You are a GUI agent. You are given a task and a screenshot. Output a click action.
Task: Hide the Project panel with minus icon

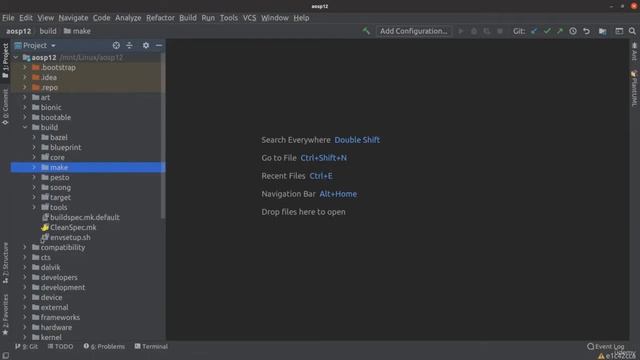(159, 45)
